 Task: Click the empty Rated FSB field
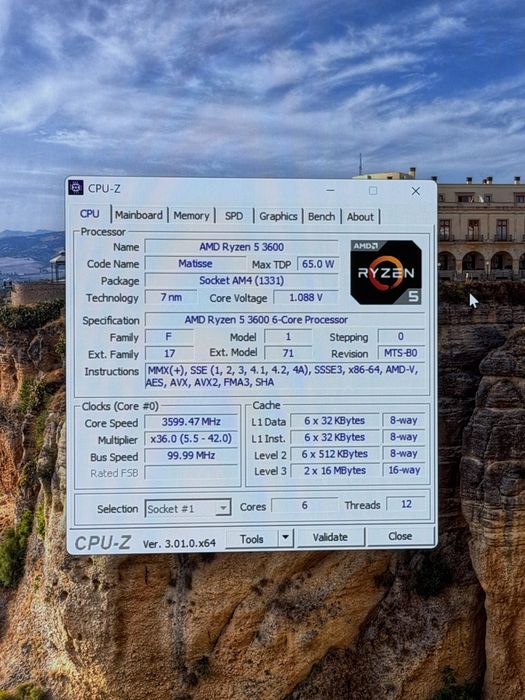coord(191,472)
